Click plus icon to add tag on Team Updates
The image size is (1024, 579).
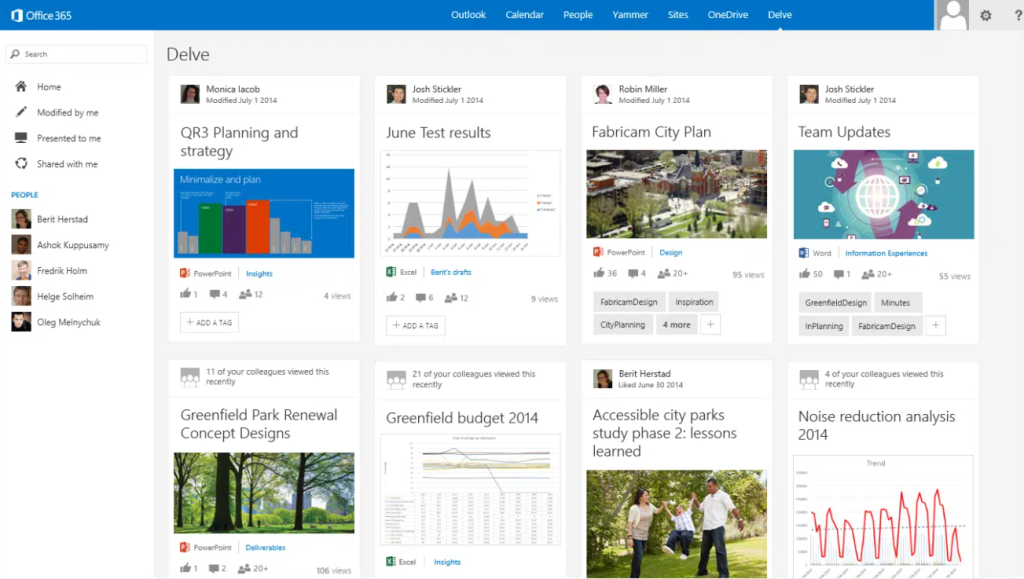click(935, 325)
